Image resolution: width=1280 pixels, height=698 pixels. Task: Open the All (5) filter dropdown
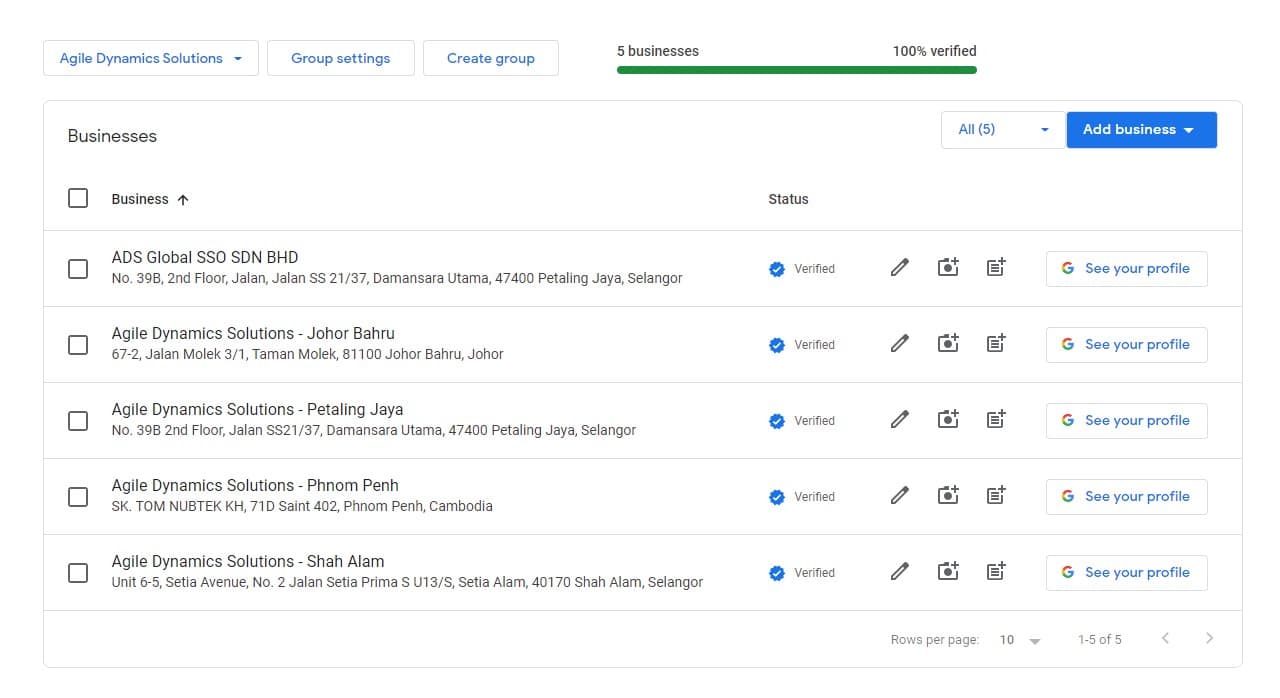(x=1003, y=130)
